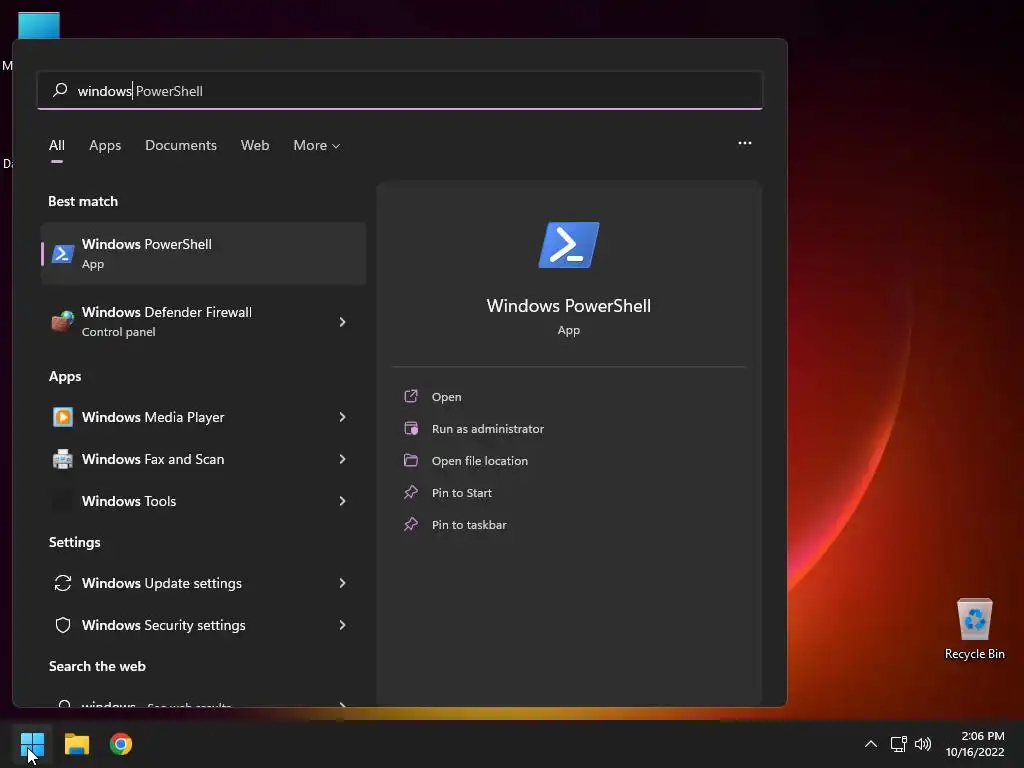Click the Pin to taskbar pin icon

tap(411, 524)
